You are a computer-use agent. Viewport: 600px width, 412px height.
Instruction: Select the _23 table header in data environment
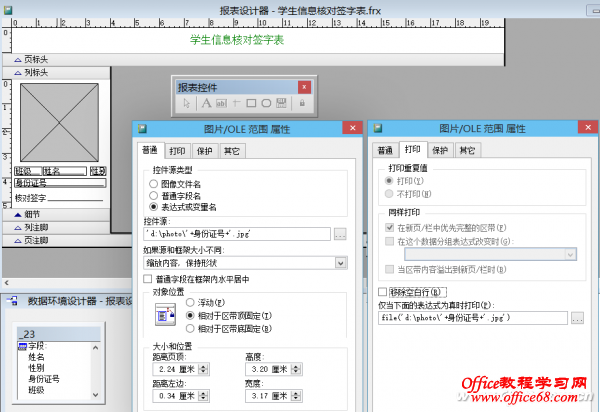[x=59, y=334]
